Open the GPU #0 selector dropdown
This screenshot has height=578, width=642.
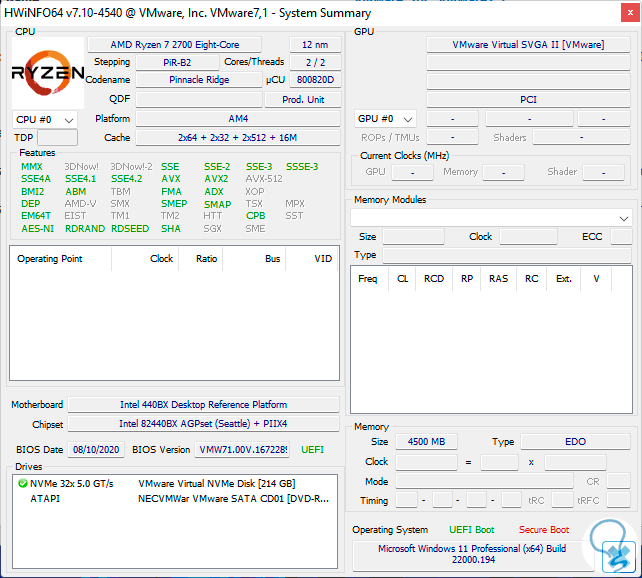385,119
